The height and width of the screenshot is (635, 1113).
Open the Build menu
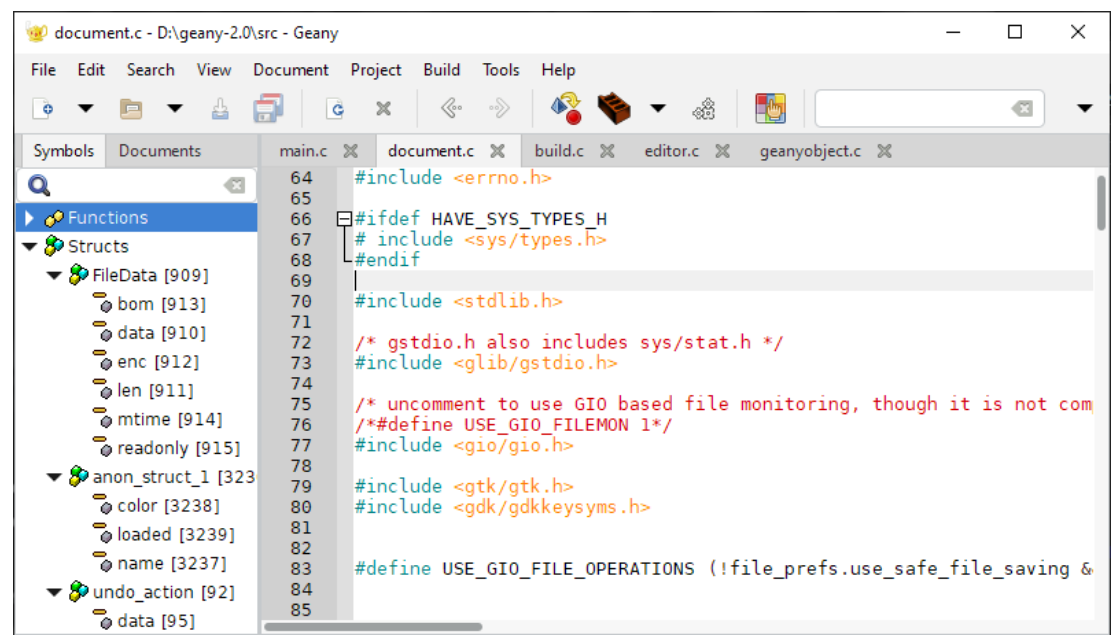(x=441, y=70)
